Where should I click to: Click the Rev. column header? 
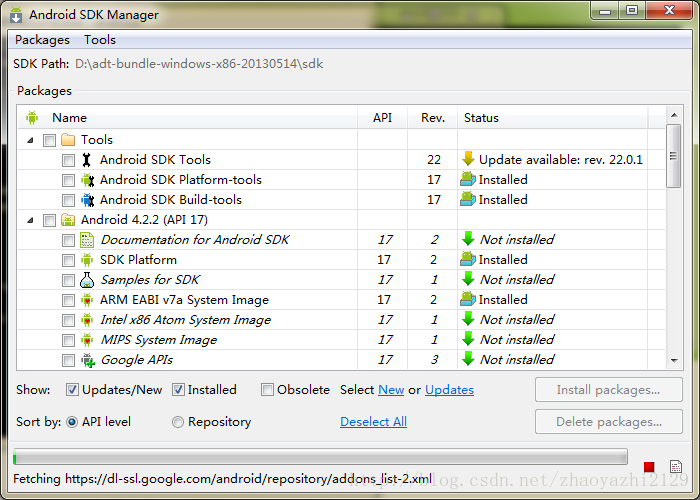pos(433,118)
